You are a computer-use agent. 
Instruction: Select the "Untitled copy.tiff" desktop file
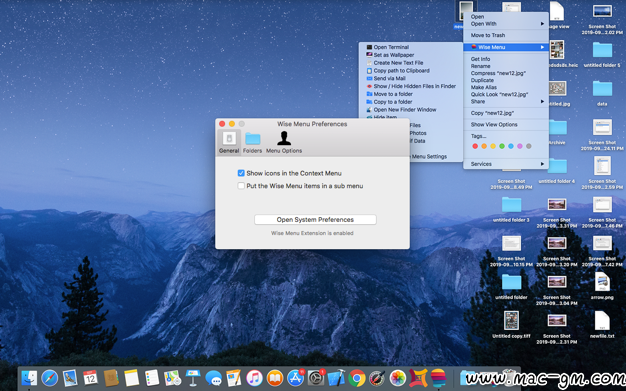(511, 325)
